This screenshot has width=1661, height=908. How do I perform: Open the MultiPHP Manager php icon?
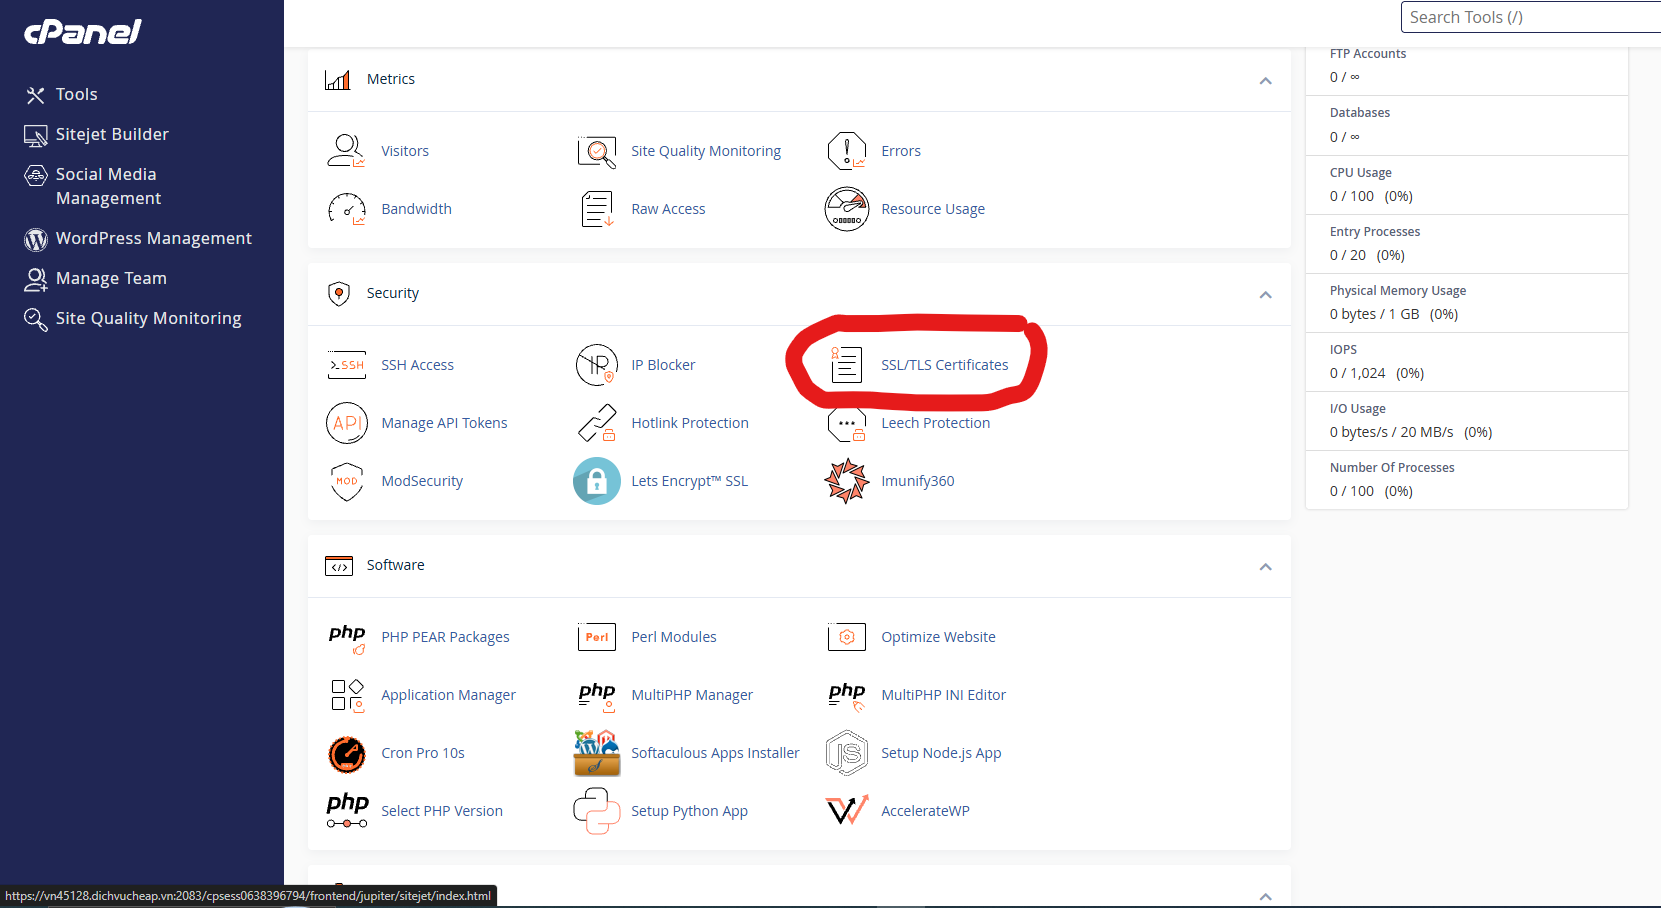tap(597, 696)
